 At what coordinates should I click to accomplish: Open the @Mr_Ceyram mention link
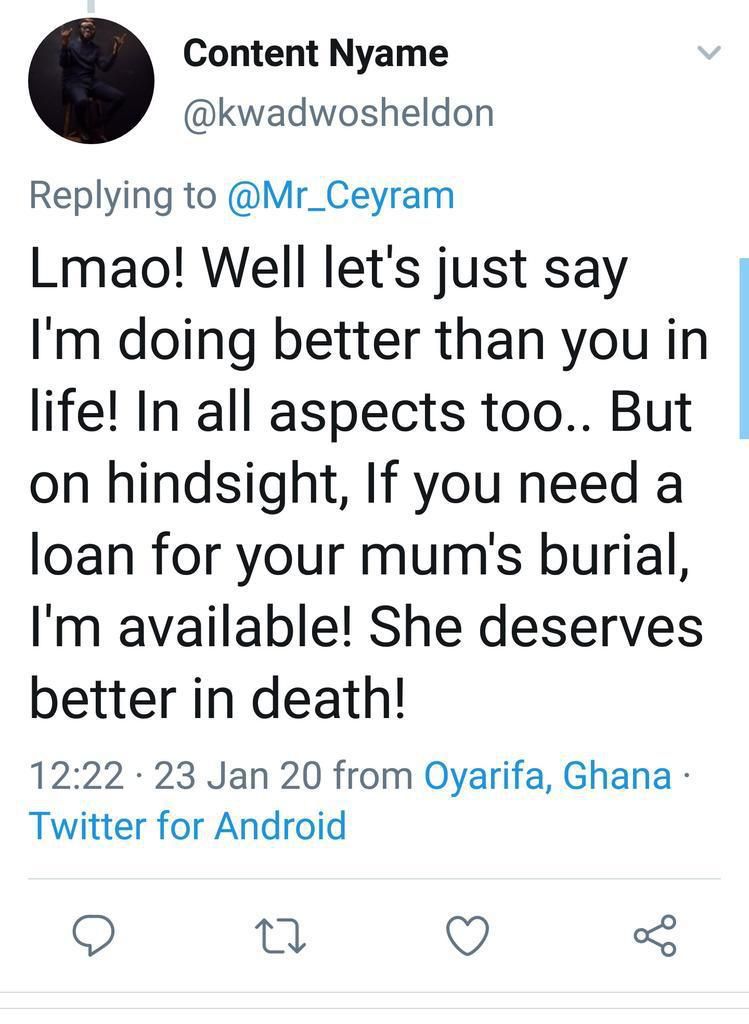pyautogui.click(x=340, y=195)
